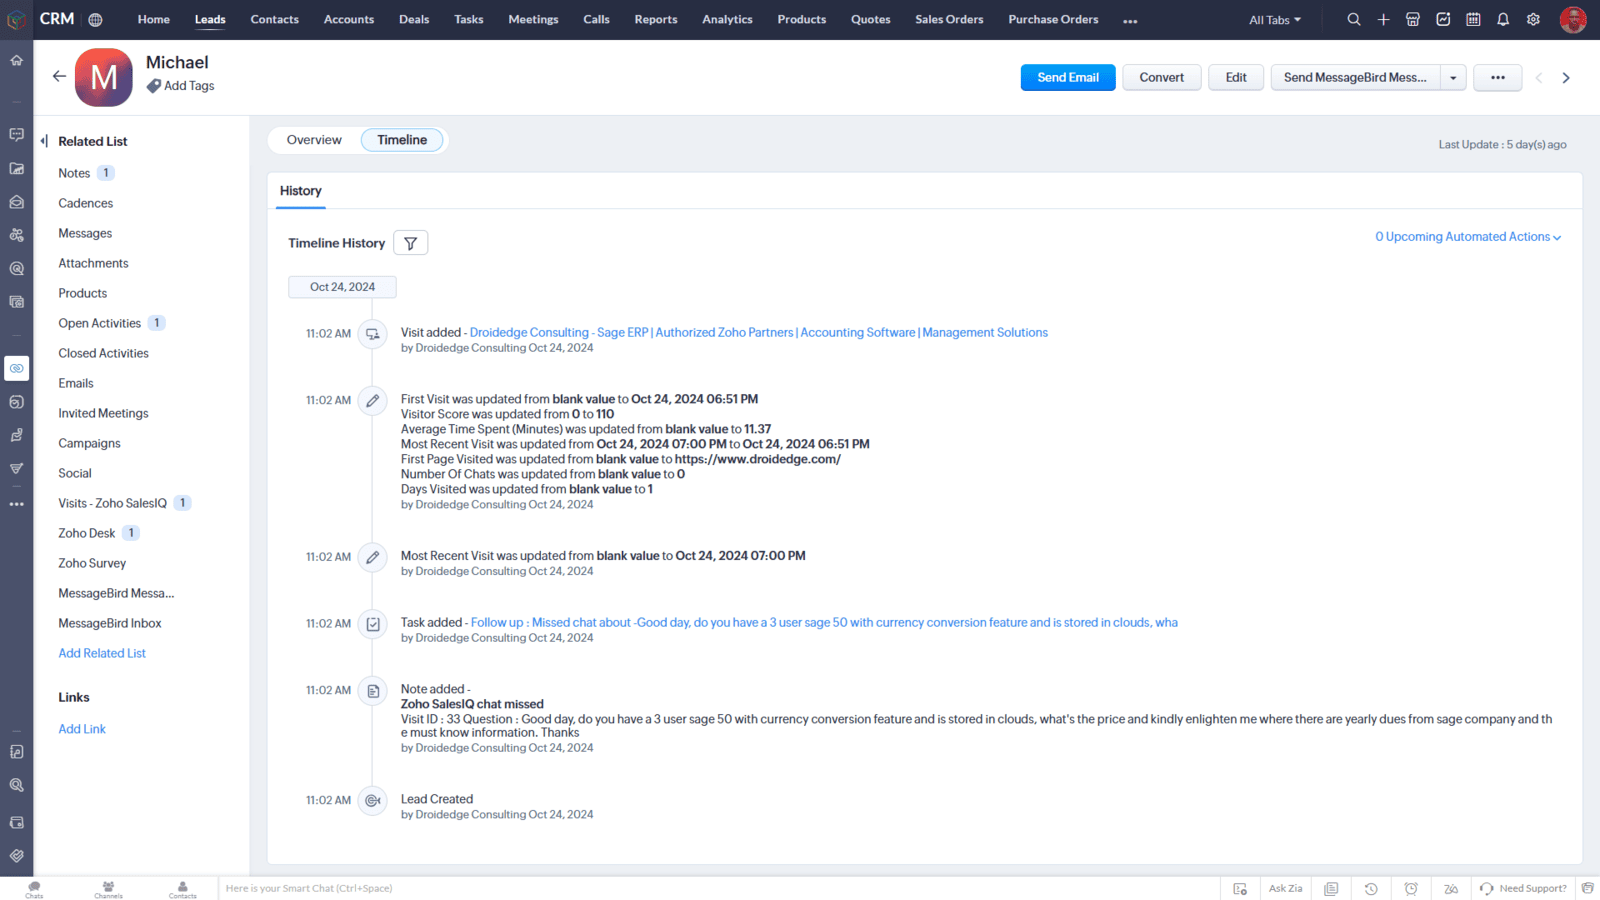Click the Oct 24, 2024 date marker
Screen dimensions: 1600x900
pos(342,287)
